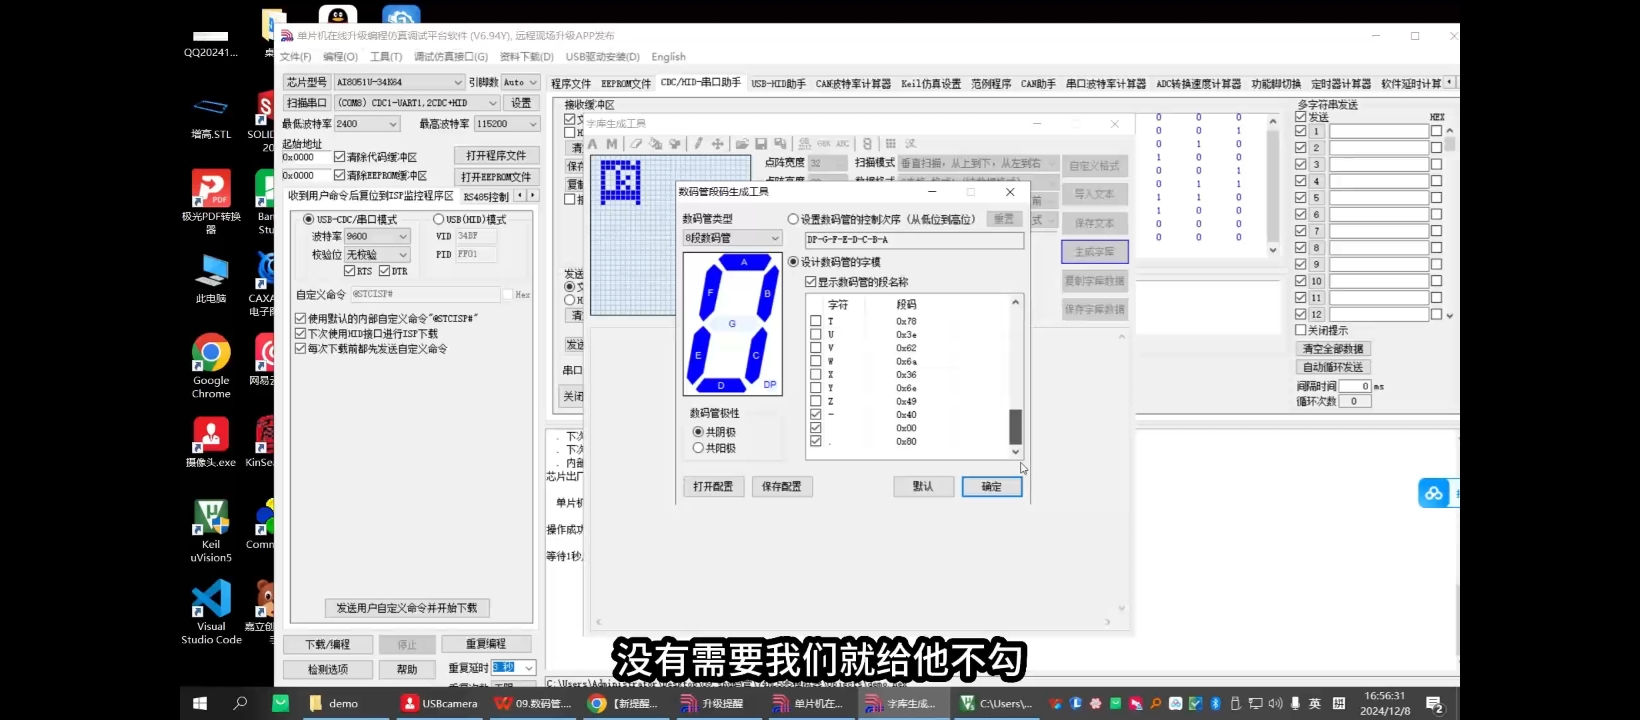
Task: Uncheck 显示数码管的段名称 checkbox
Action: [x=811, y=282]
